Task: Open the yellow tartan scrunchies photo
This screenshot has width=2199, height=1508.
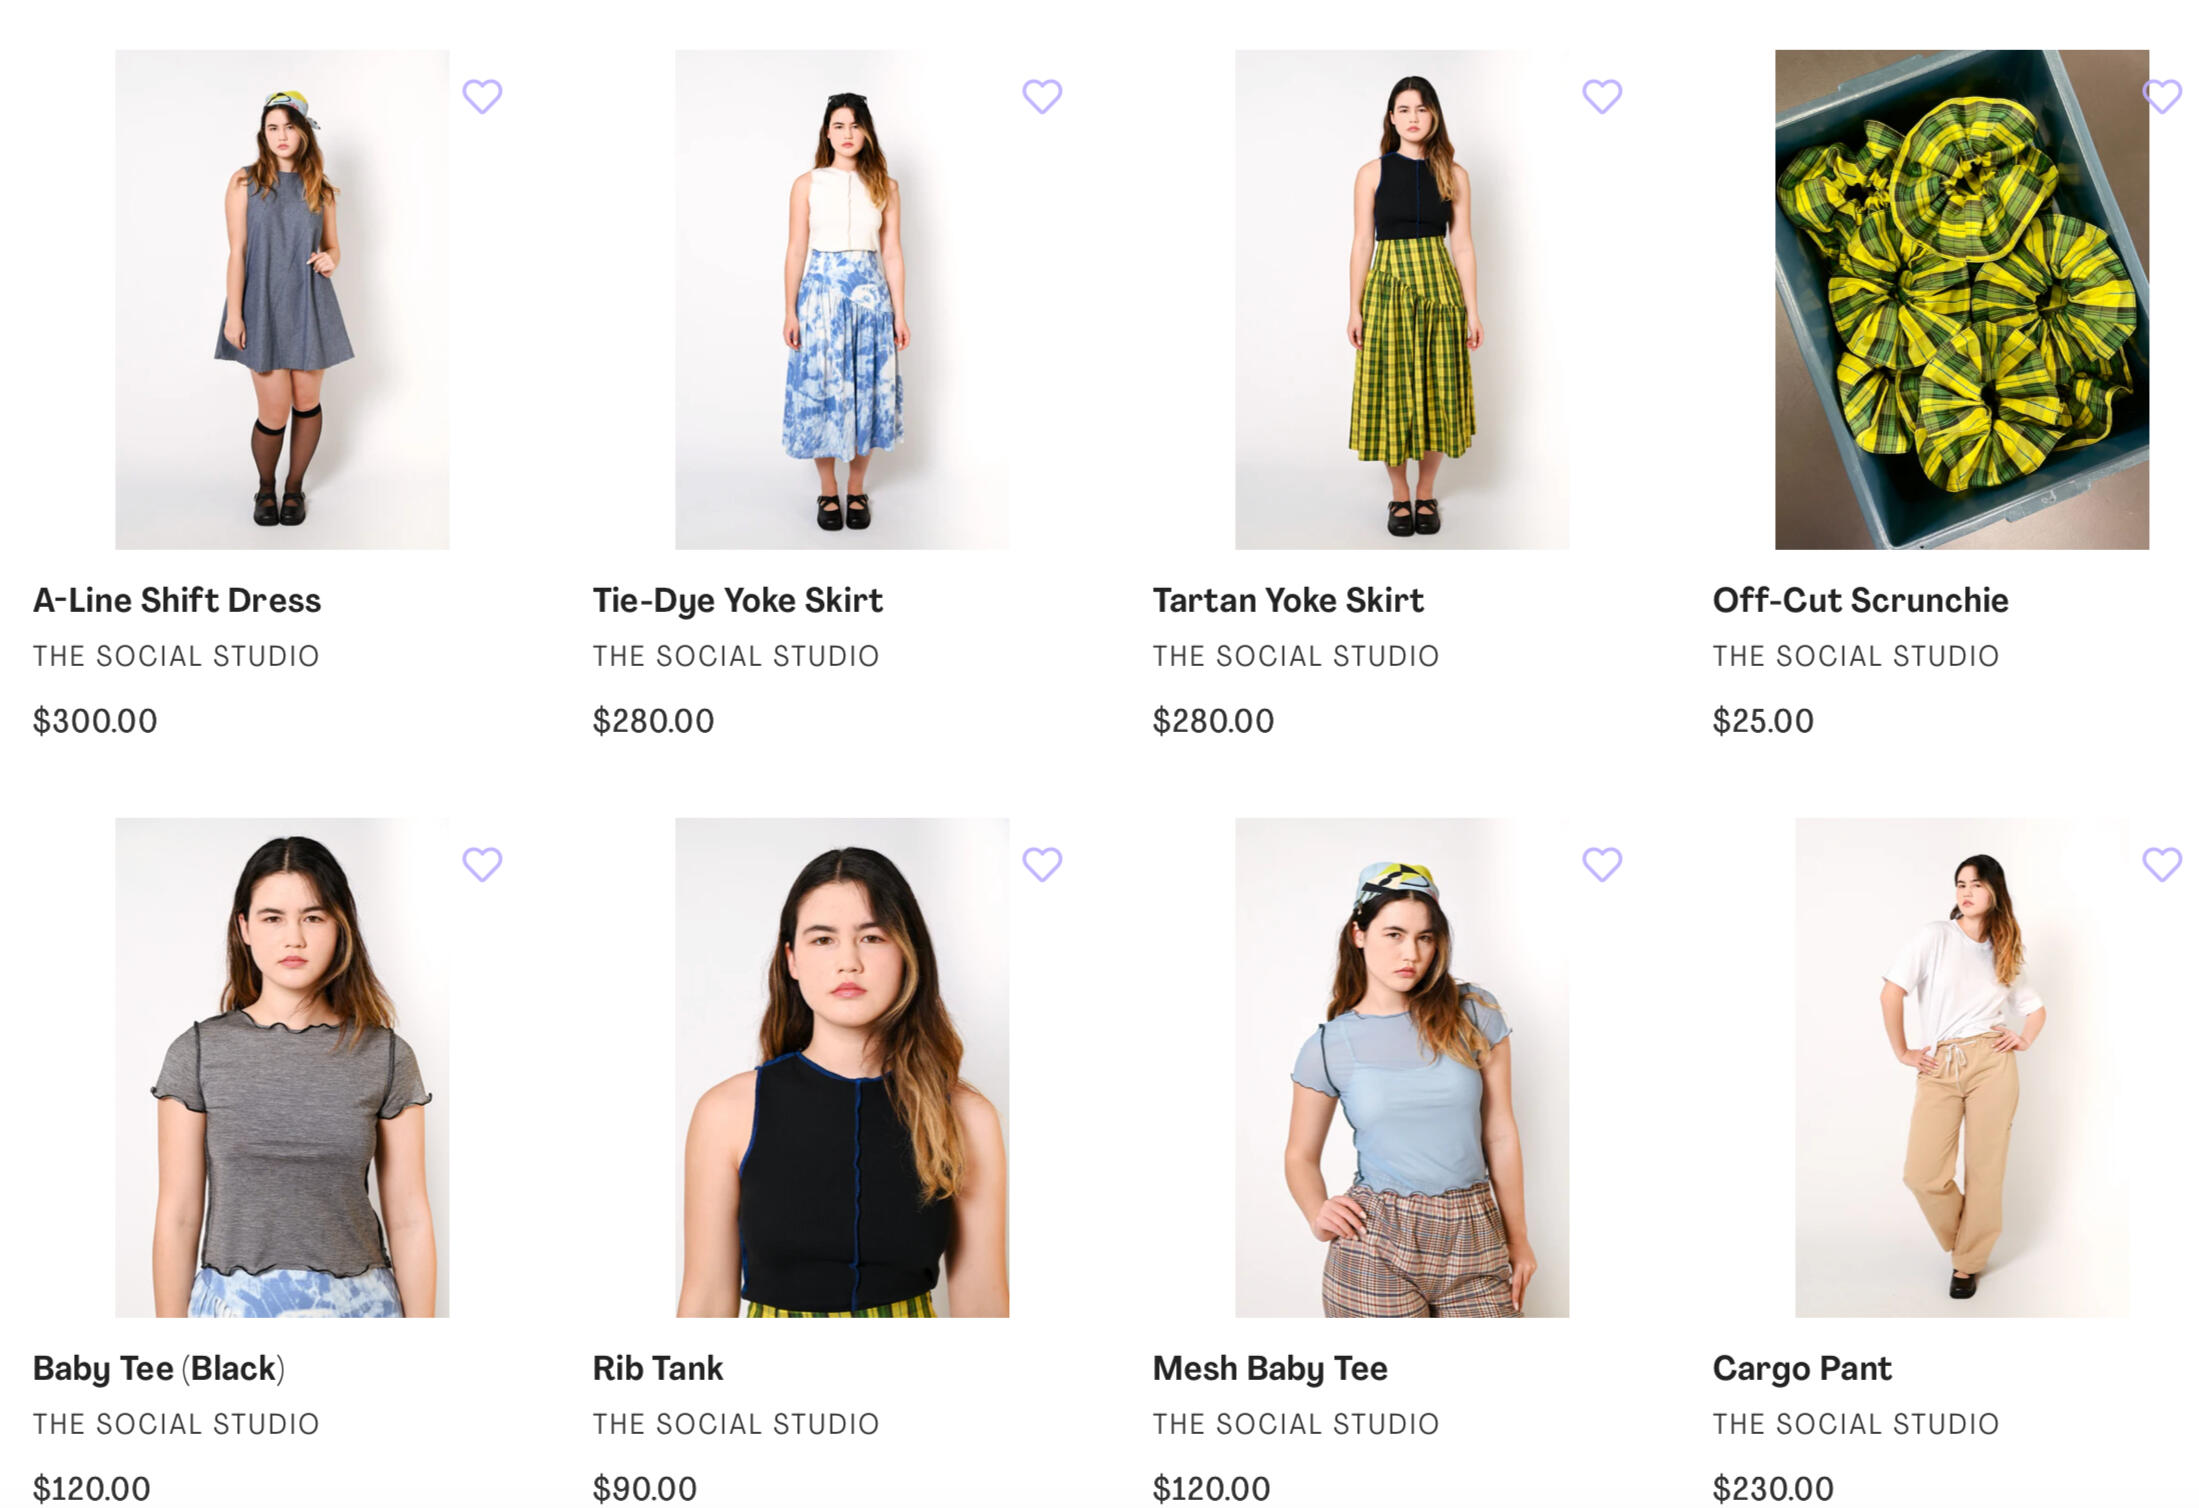Action: click(x=1961, y=300)
